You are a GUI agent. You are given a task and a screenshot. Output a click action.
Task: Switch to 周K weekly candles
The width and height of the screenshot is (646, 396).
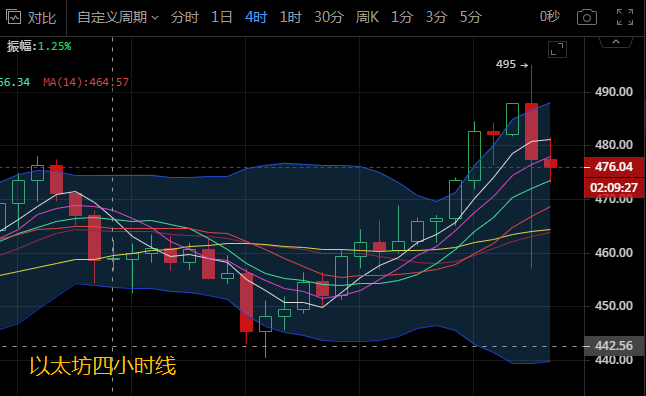367,17
